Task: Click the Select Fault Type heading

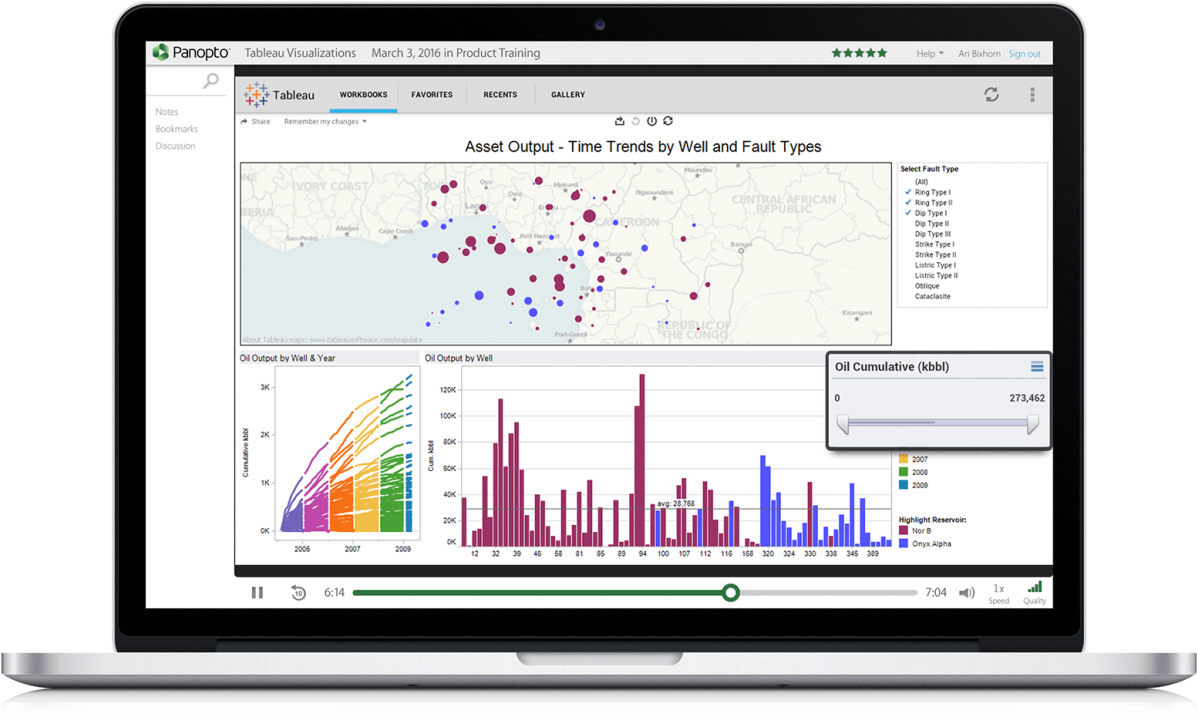Action: 929,169
